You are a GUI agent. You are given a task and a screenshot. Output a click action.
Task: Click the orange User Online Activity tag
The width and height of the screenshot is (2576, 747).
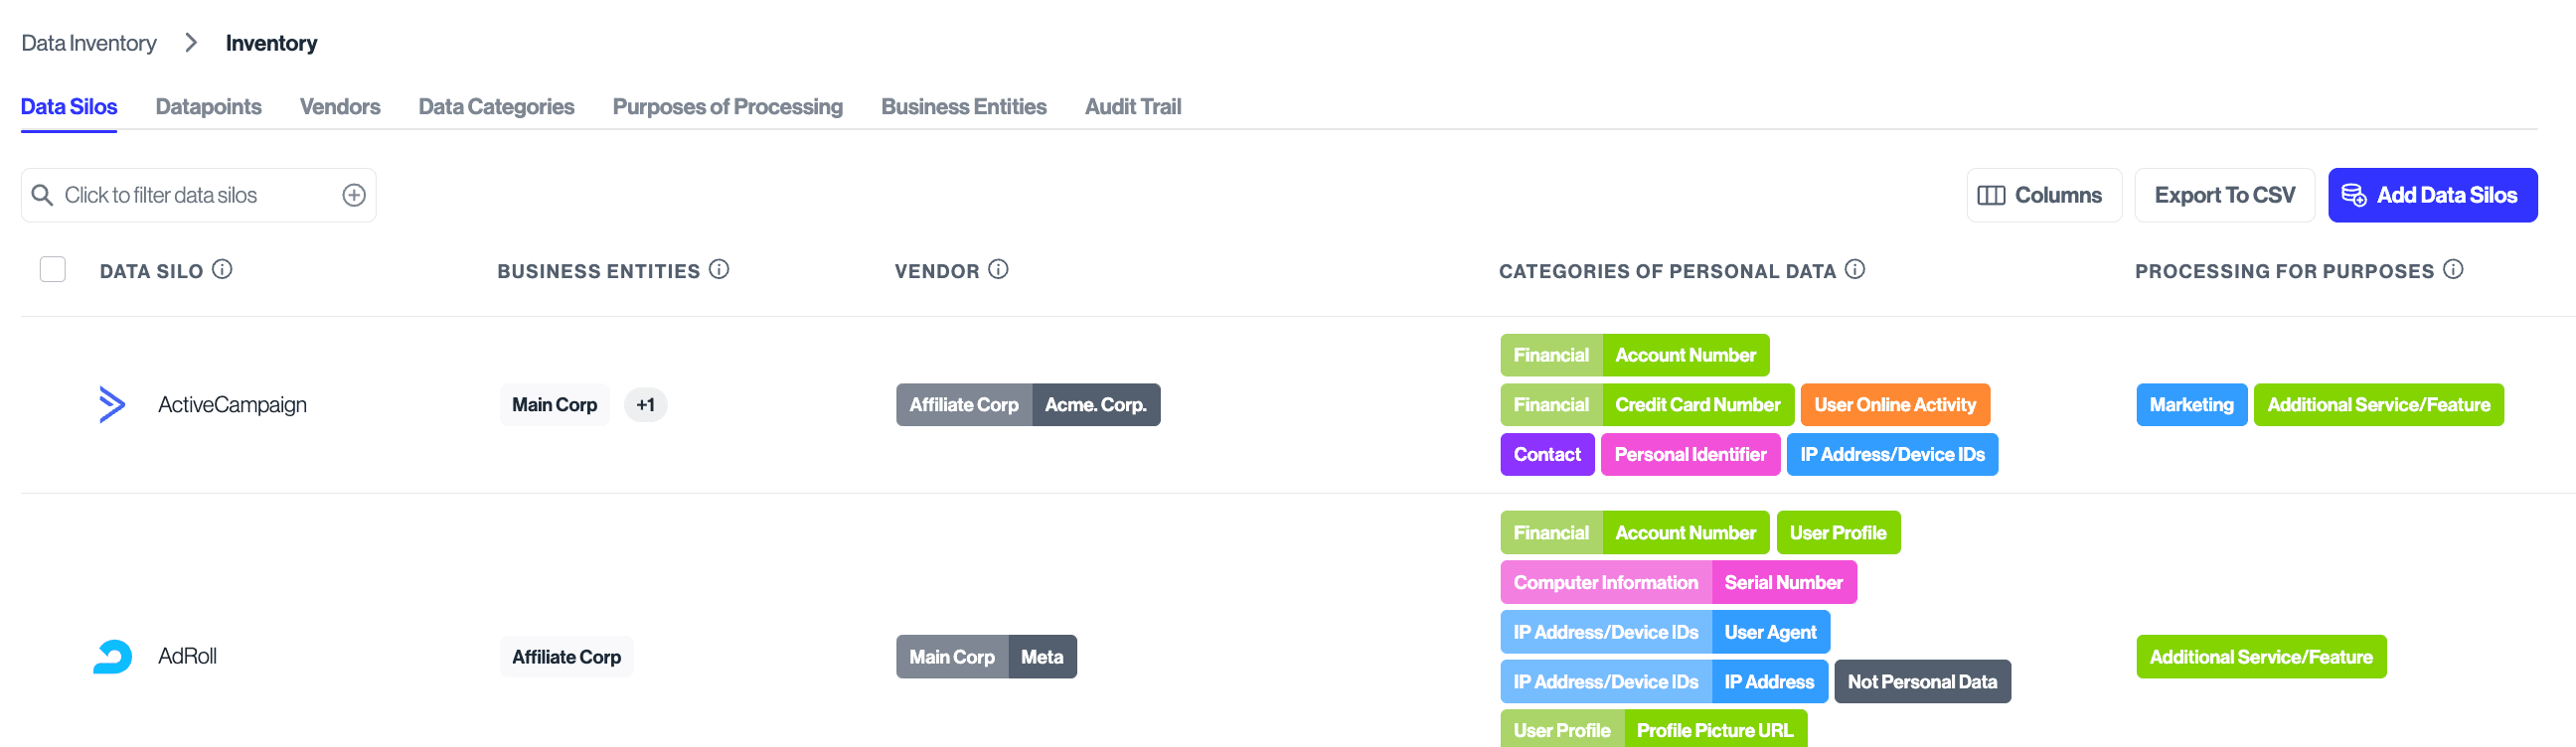1894,405
